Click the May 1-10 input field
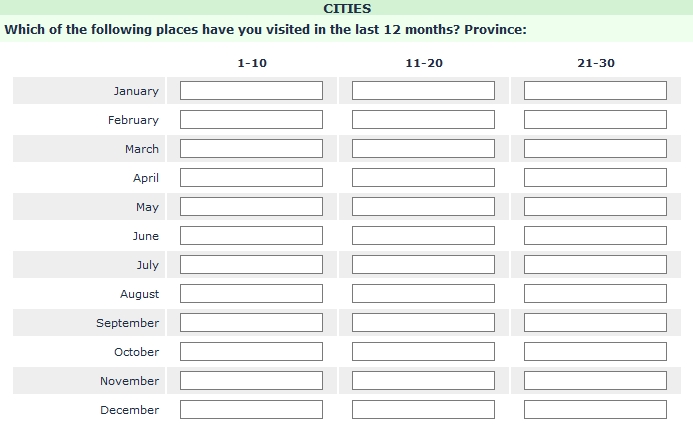The height and width of the screenshot is (430, 693). (251, 207)
